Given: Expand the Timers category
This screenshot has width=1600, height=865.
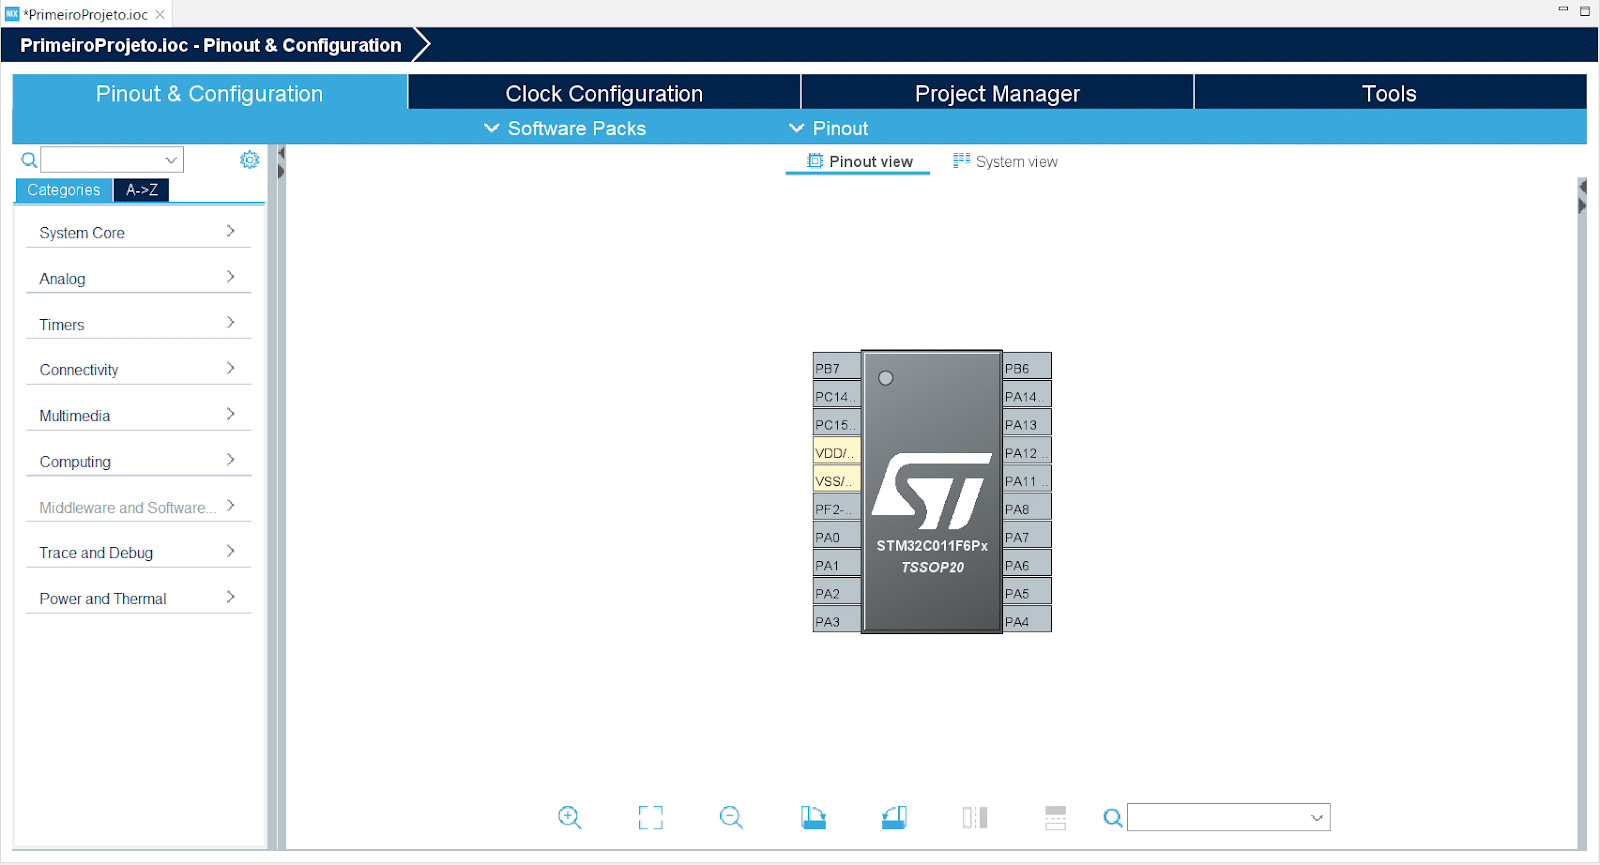Looking at the screenshot, I should pyautogui.click(x=137, y=324).
